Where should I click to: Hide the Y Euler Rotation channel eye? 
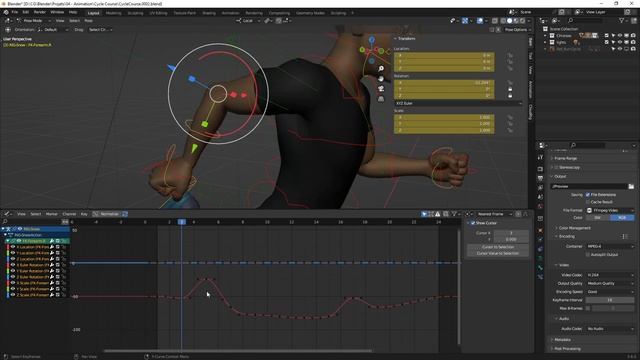(x=13, y=271)
